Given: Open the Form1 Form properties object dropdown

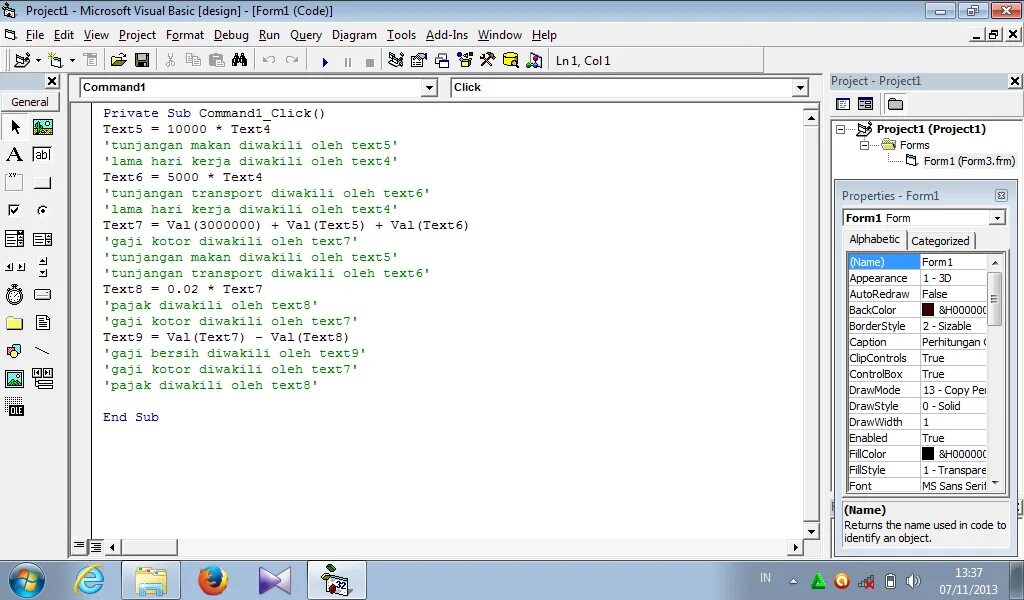Looking at the screenshot, I should tap(997, 218).
